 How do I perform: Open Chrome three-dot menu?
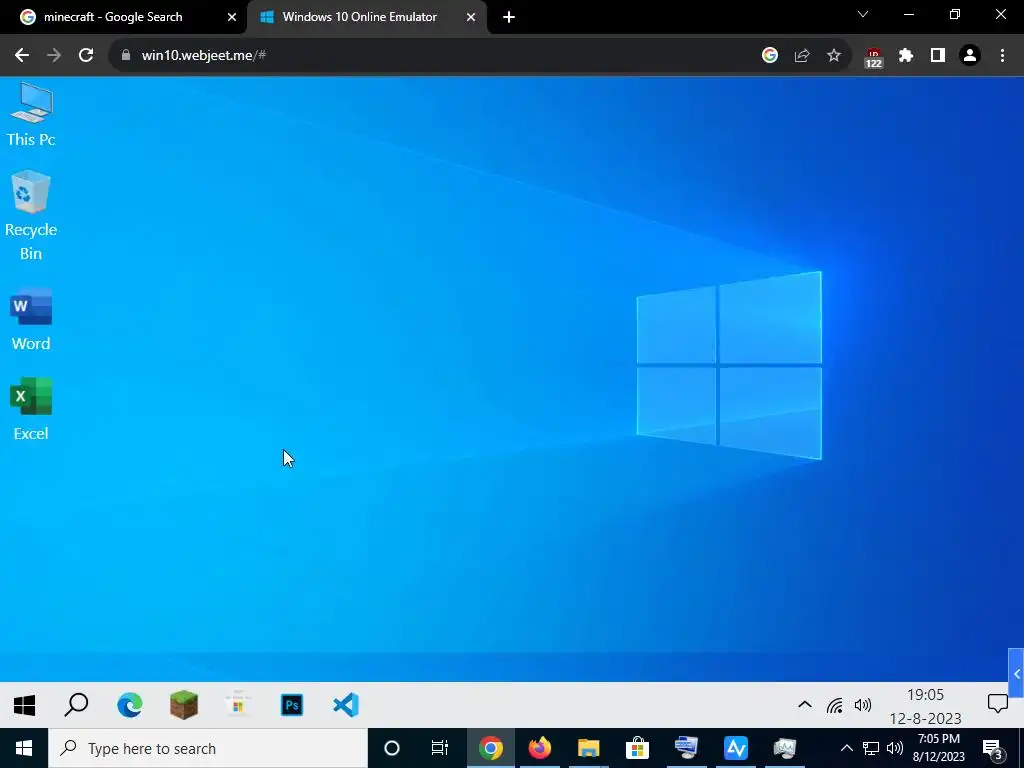pyautogui.click(x=1002, y=55)
